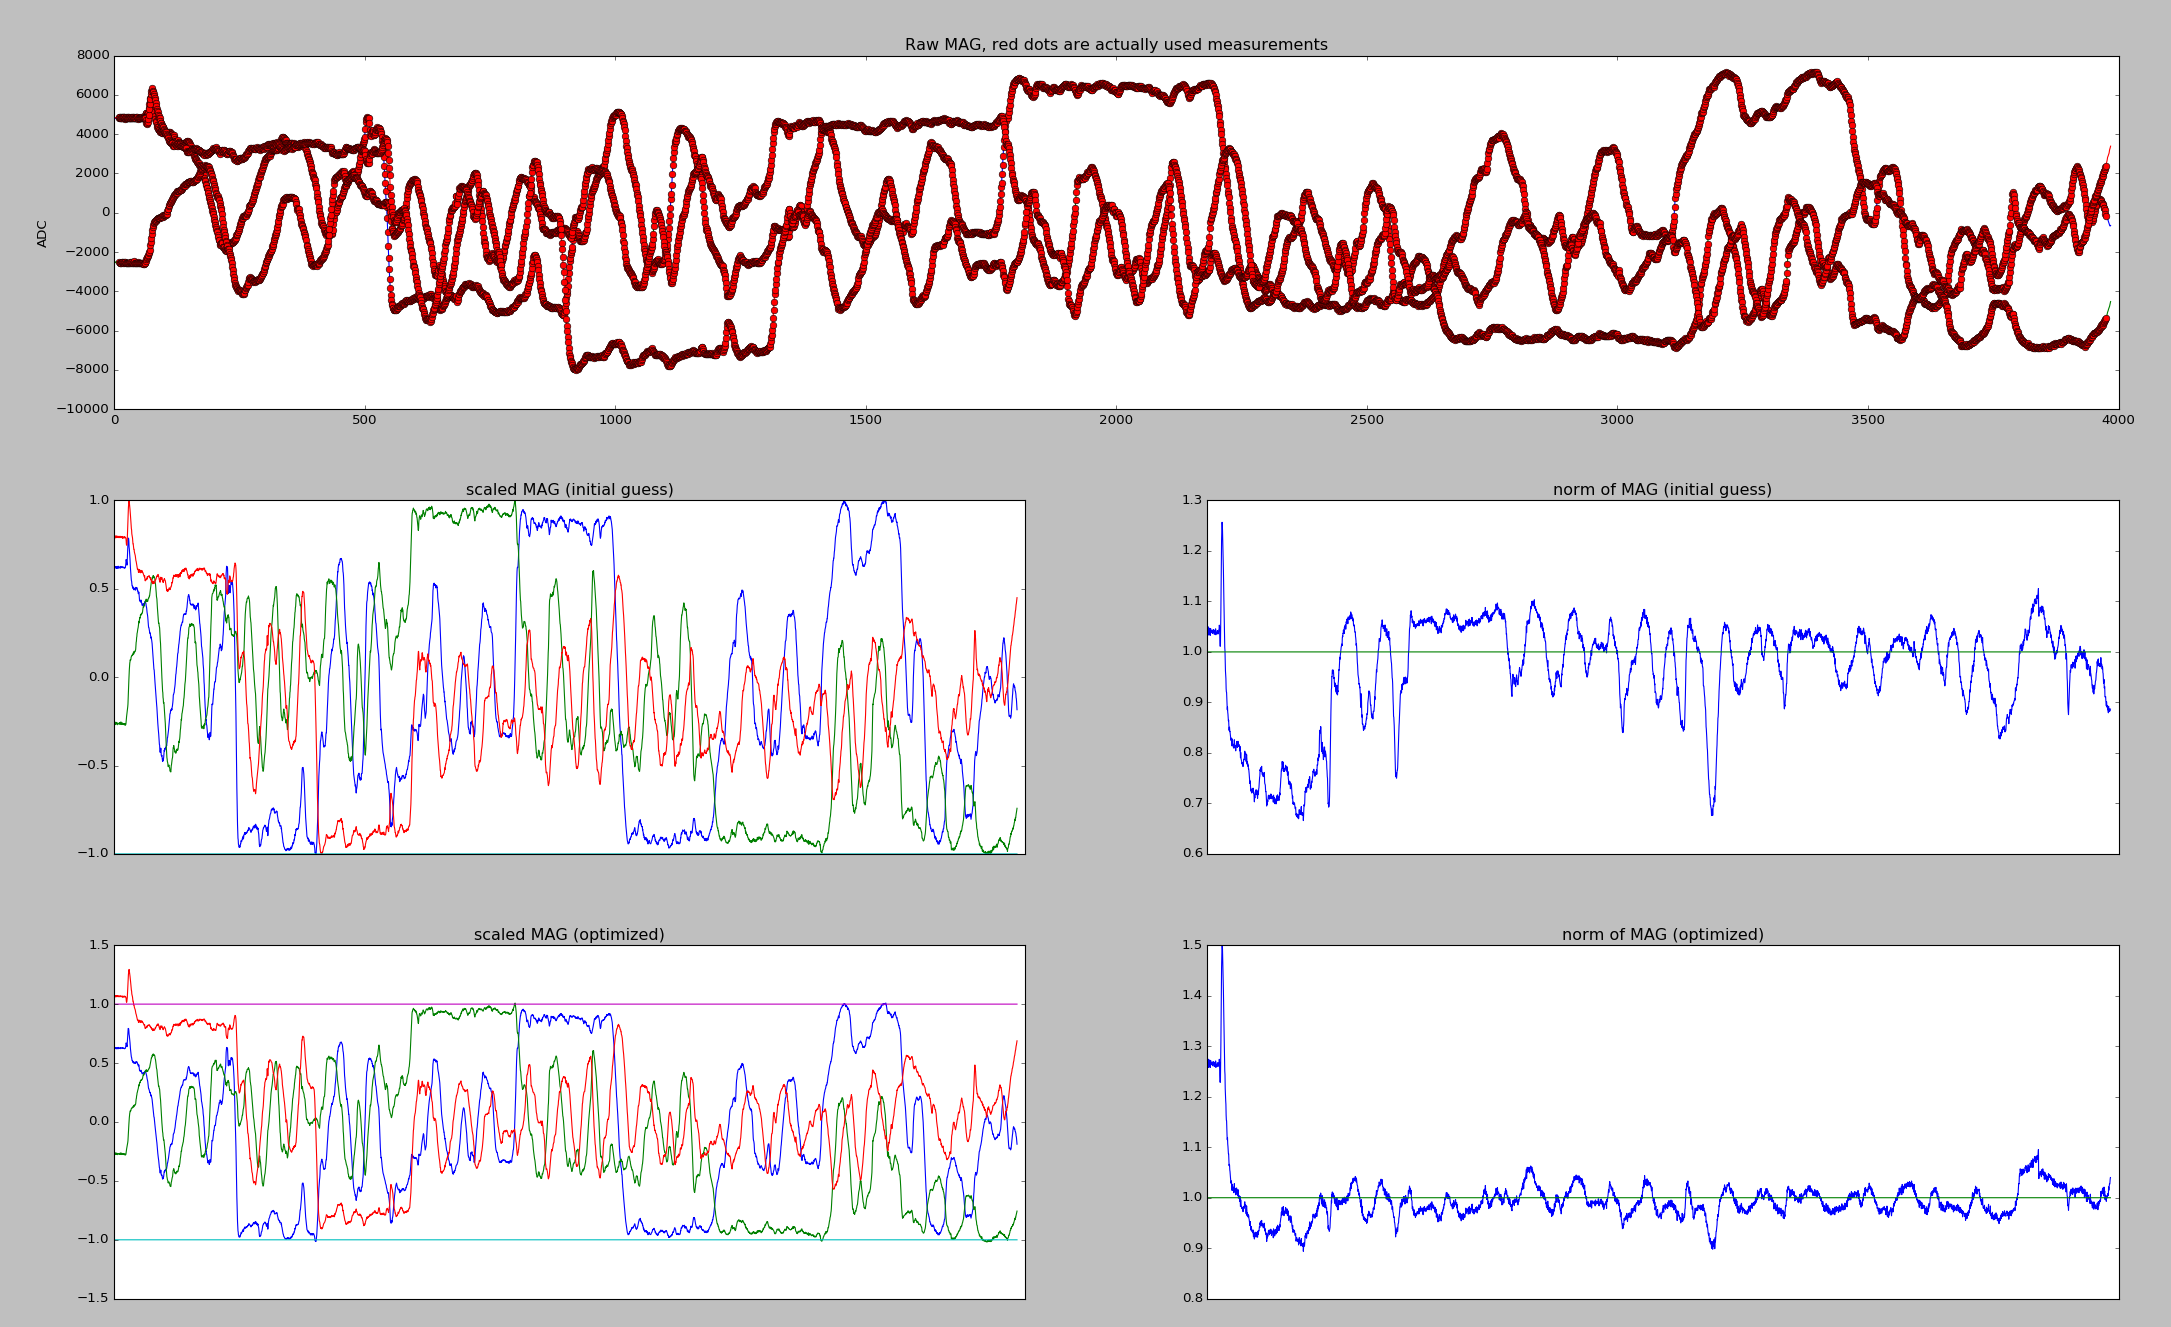
Task: Click the 0.0 tick on initial scaled plot
Action: 97,677
